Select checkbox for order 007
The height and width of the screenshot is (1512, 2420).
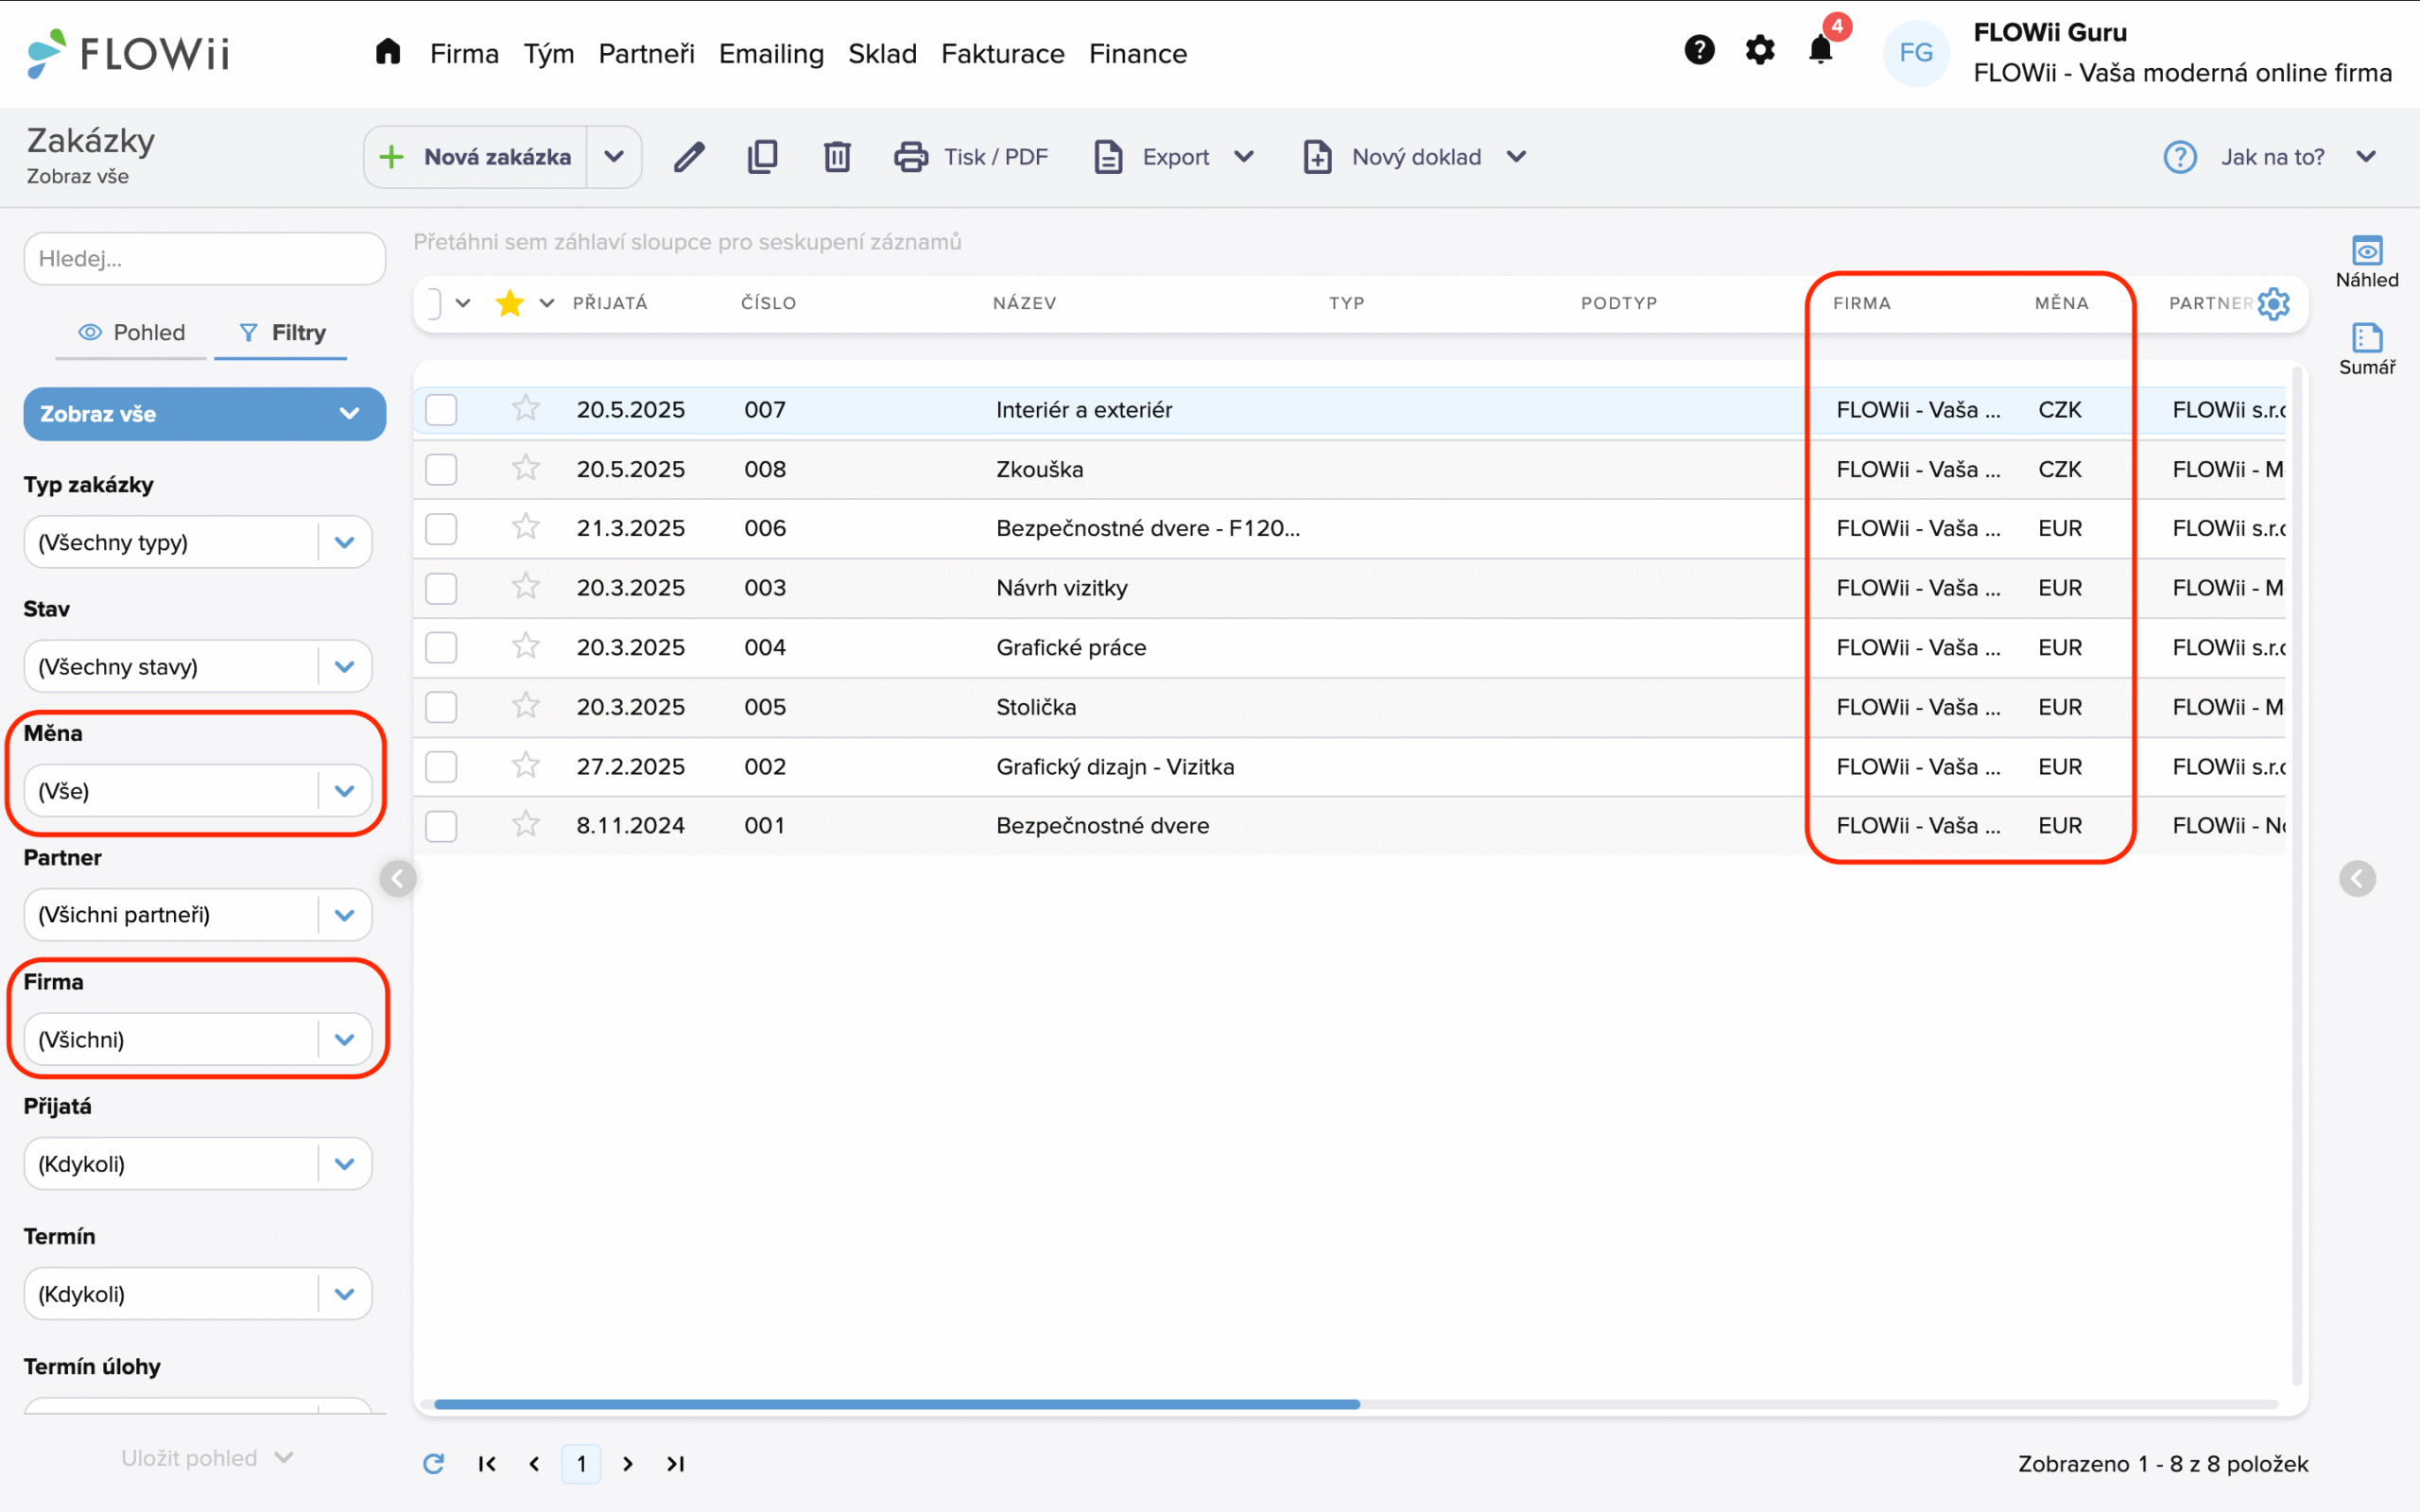(x=441, y=409)
